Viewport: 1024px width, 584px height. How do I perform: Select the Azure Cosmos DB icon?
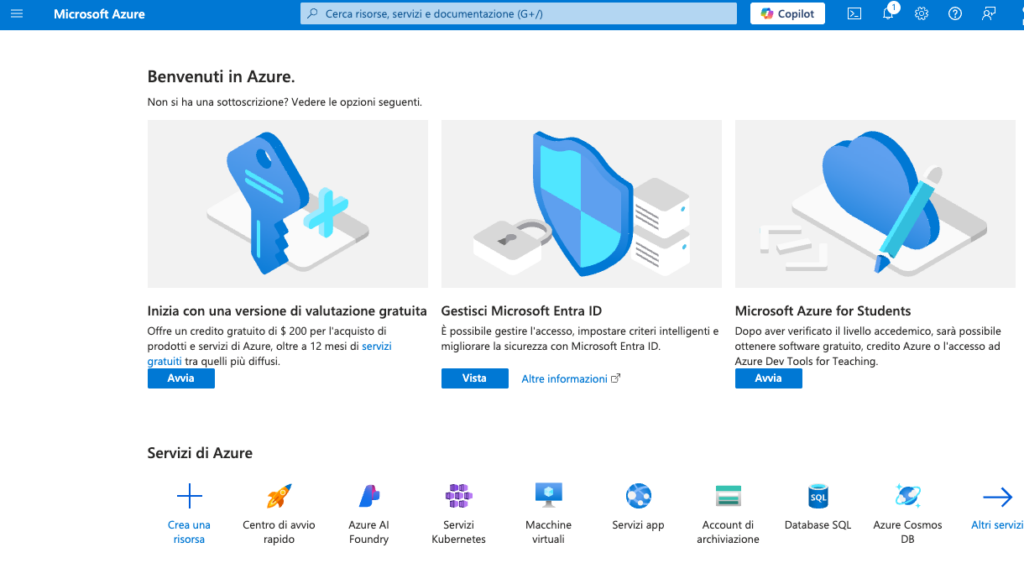pyautogui.click(x=906, y=497)
